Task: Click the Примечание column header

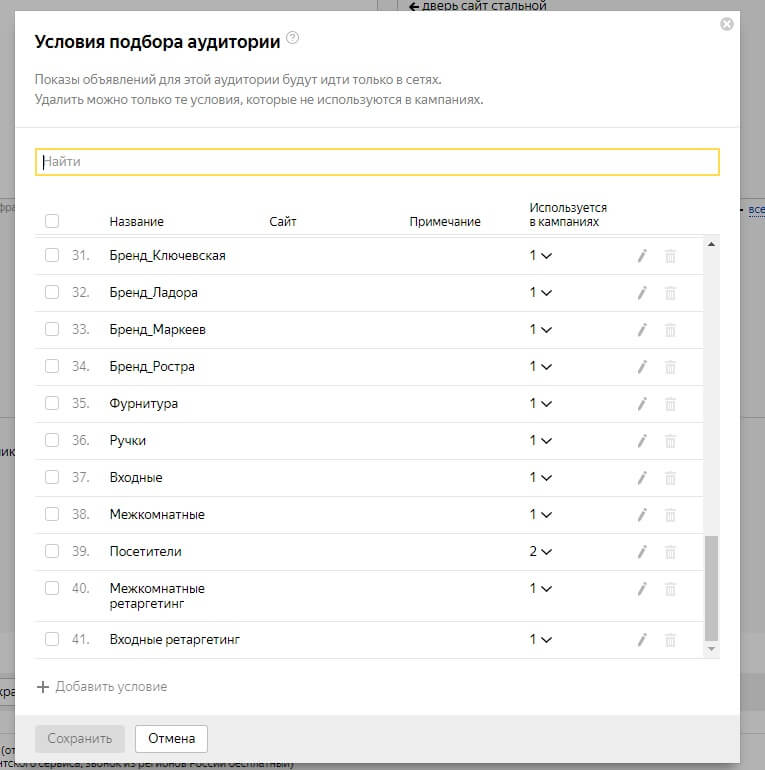Action: 445,222
